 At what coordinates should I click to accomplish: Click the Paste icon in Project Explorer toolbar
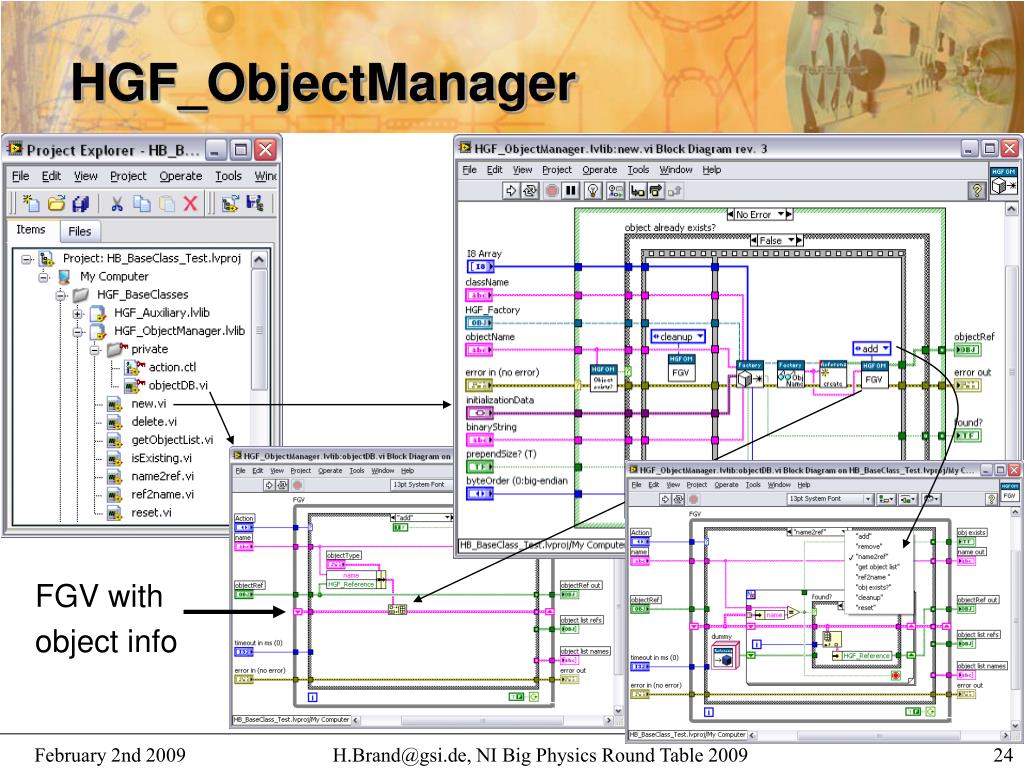click(x=167, y=204)
